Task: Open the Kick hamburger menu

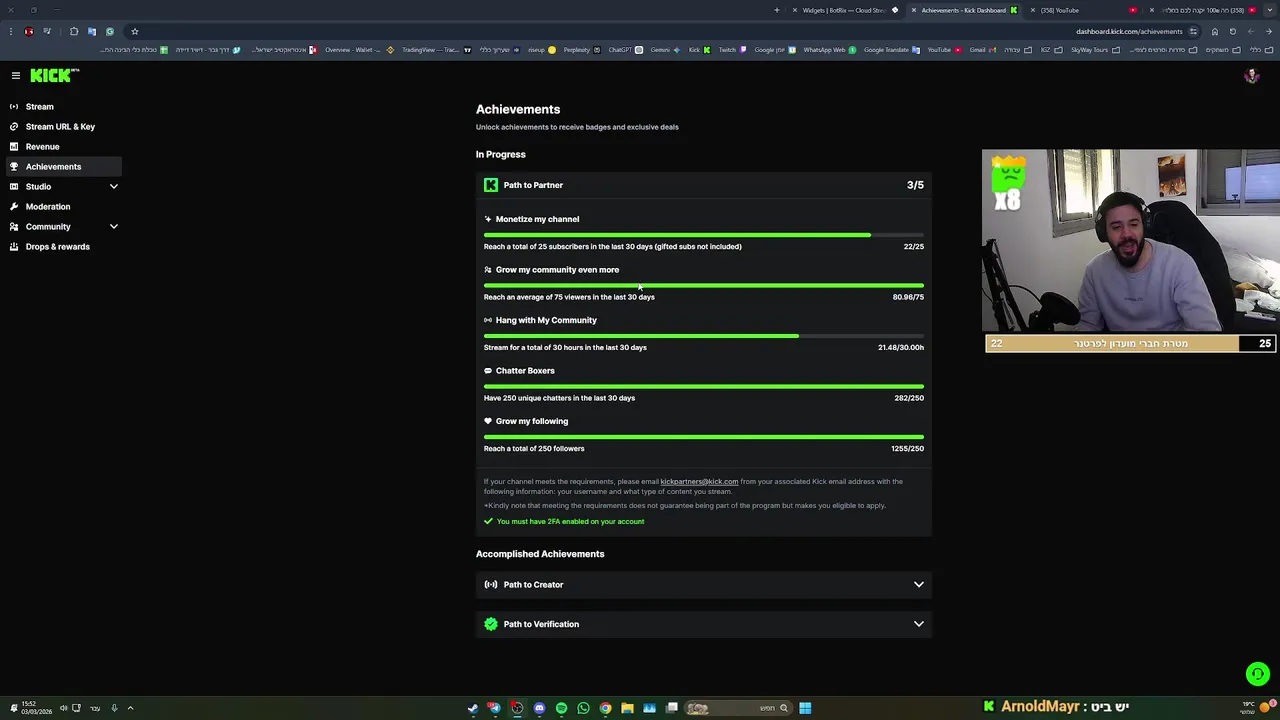Action: coord(16,75)
